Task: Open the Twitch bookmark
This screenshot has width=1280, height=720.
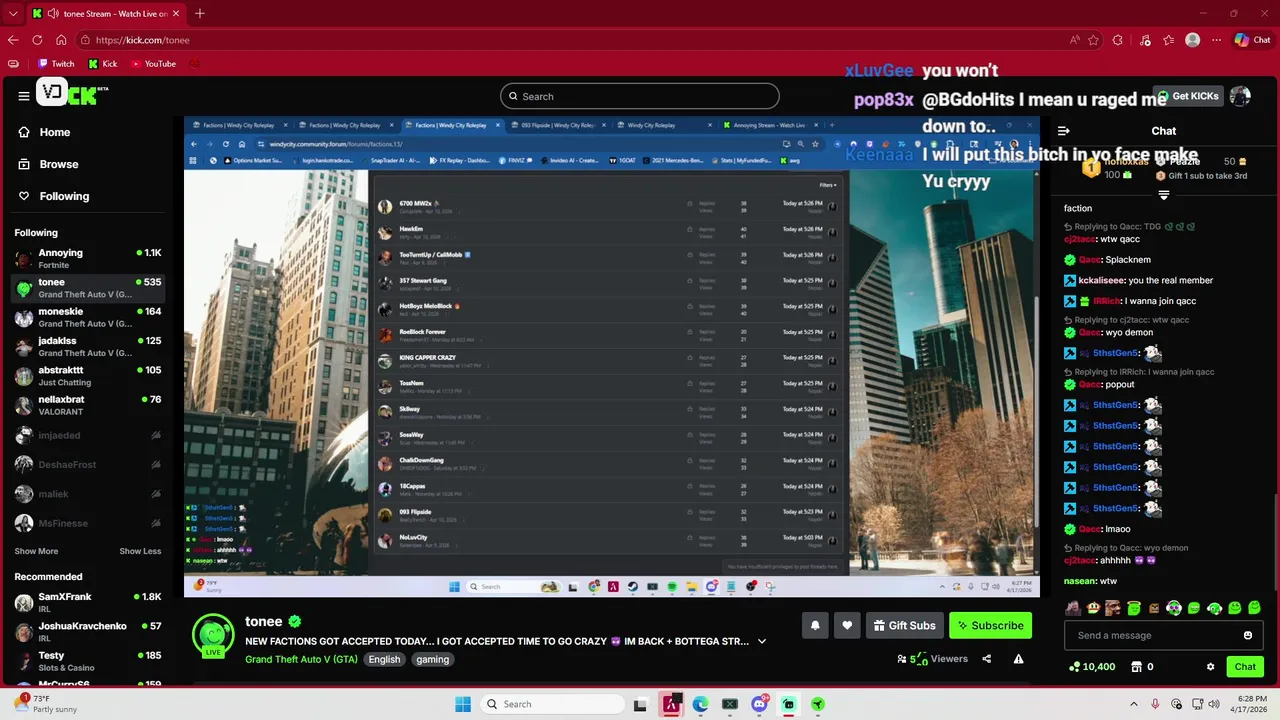Action: point(55,64)
